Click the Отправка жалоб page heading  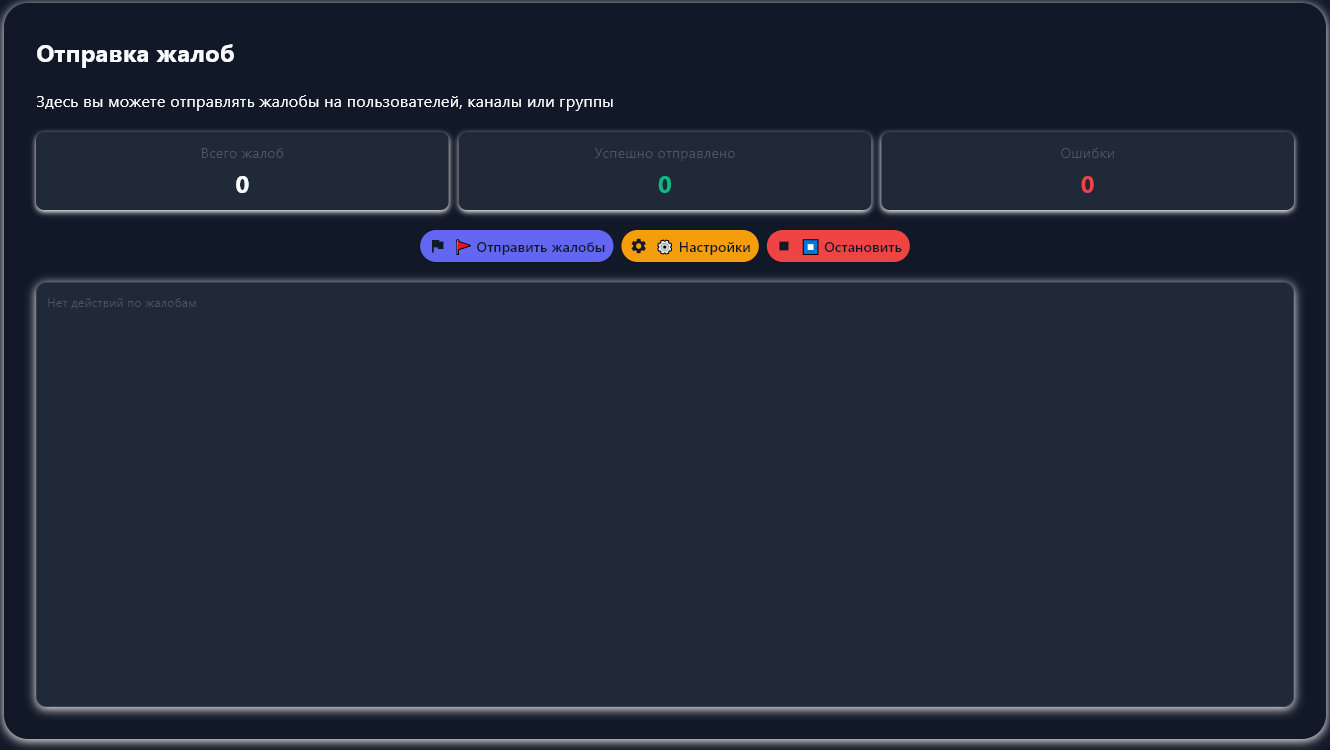(135, 54)
